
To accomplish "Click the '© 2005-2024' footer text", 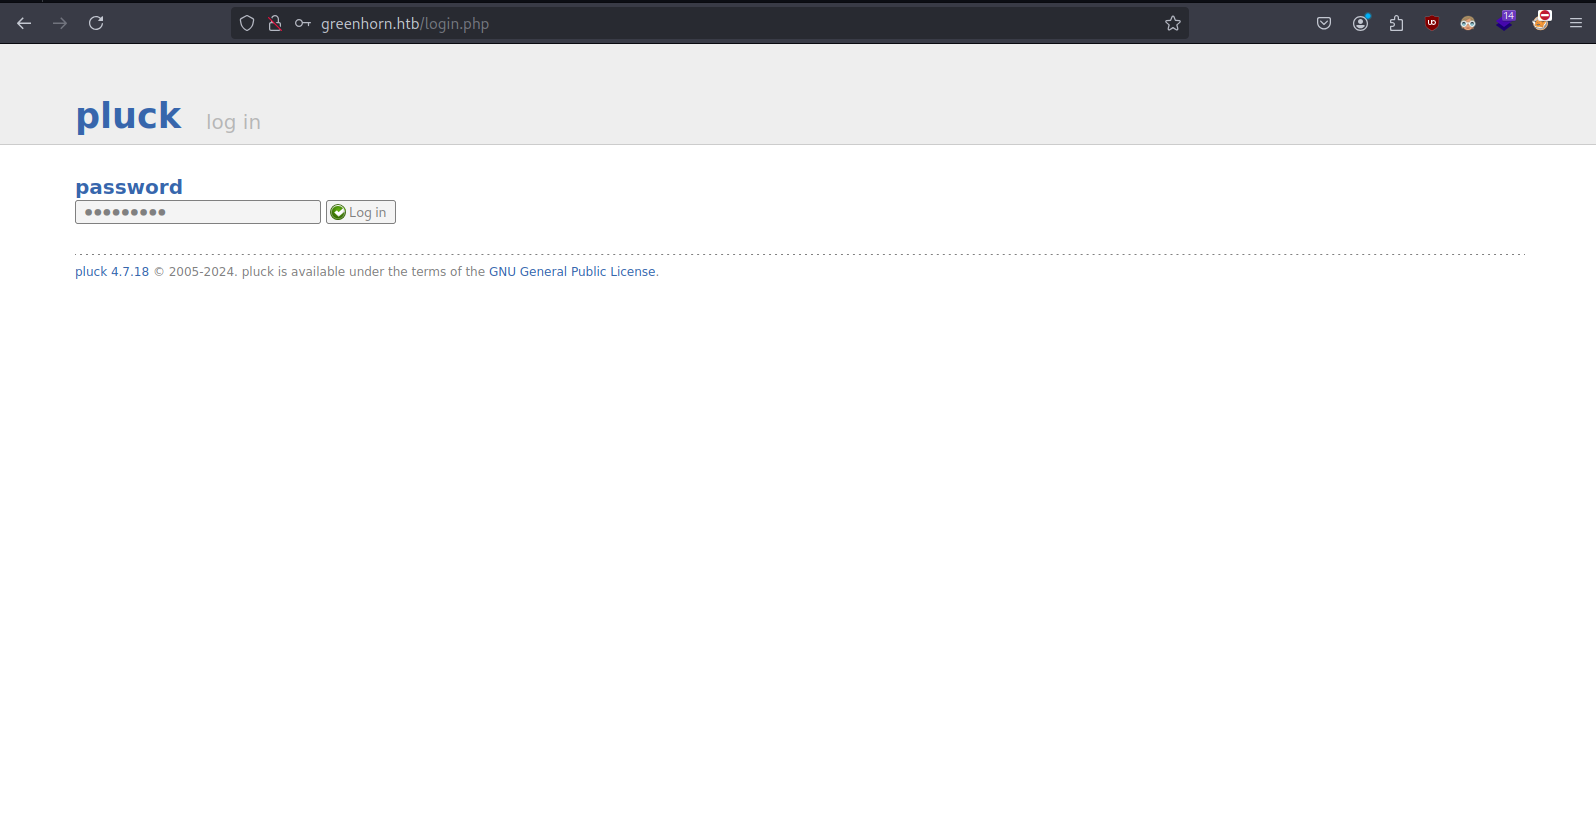I will click(195, 272).
